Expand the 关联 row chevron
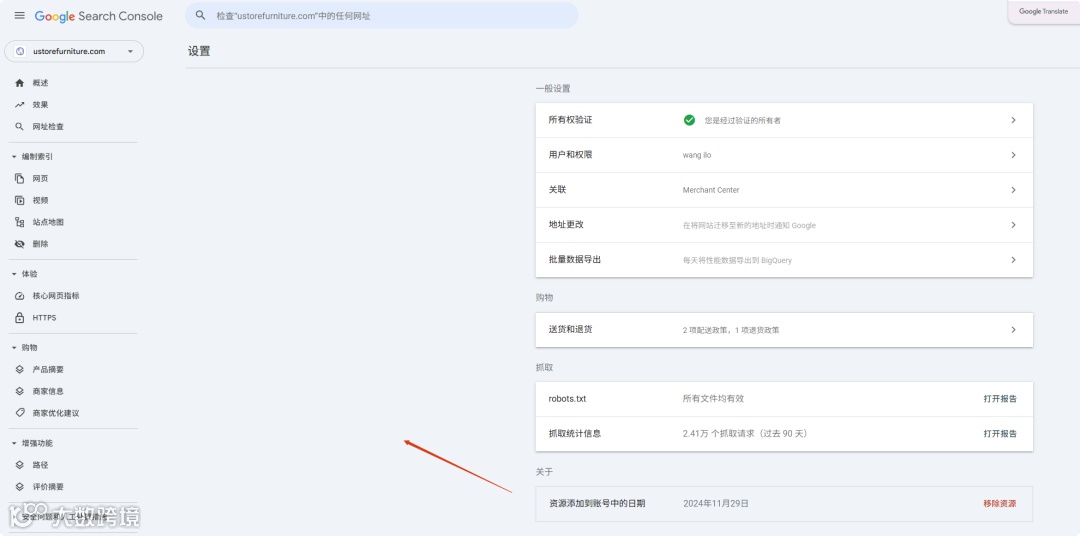This screenshot has height=536, width=1080. (1013, 190)
